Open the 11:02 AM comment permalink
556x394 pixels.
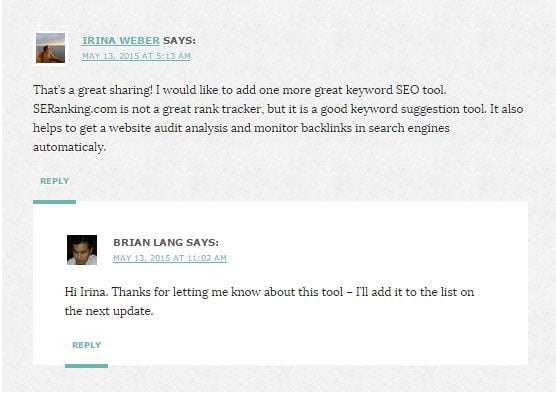tap(170, 258)
